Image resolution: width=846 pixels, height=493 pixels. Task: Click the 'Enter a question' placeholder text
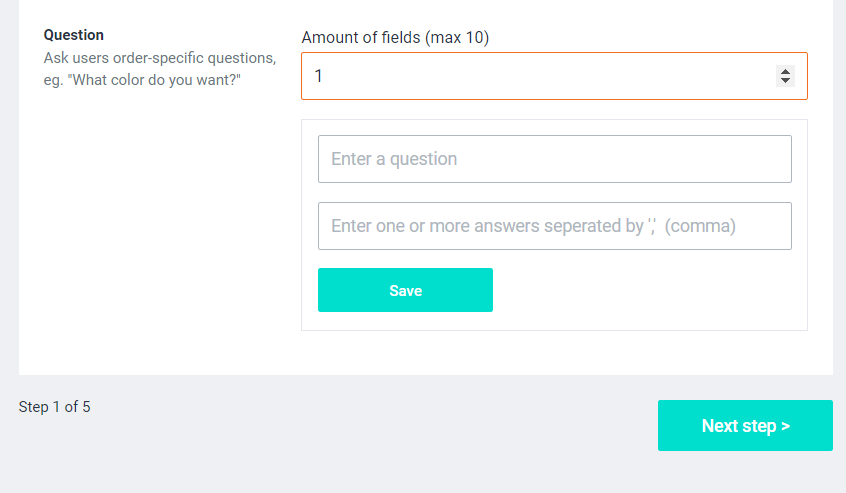[x=394, y=159]
